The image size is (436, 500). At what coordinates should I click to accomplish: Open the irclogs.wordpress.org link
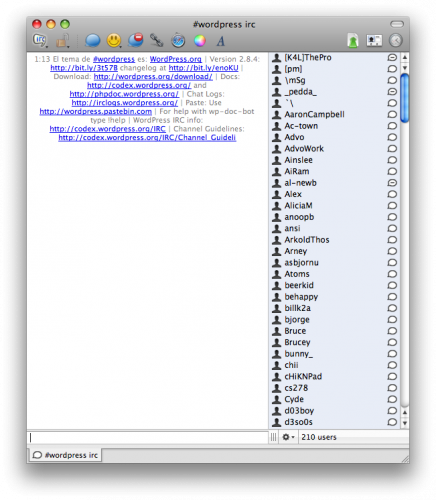125,103
